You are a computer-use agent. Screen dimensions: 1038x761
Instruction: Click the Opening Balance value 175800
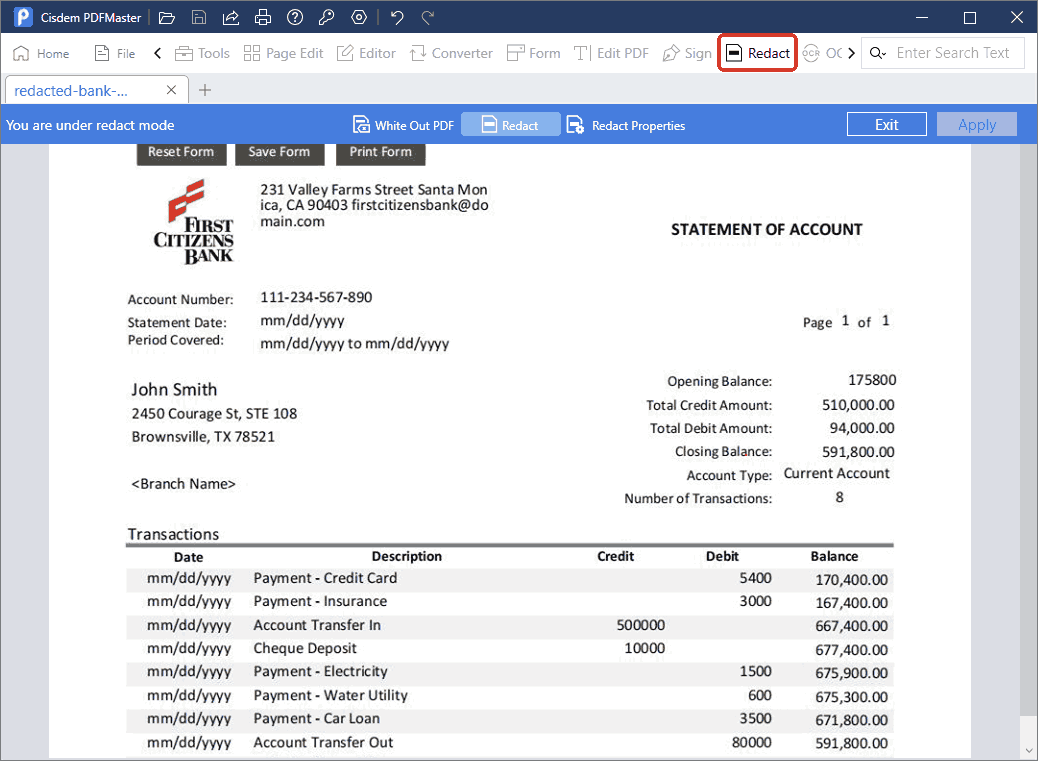tap(872, 380)
